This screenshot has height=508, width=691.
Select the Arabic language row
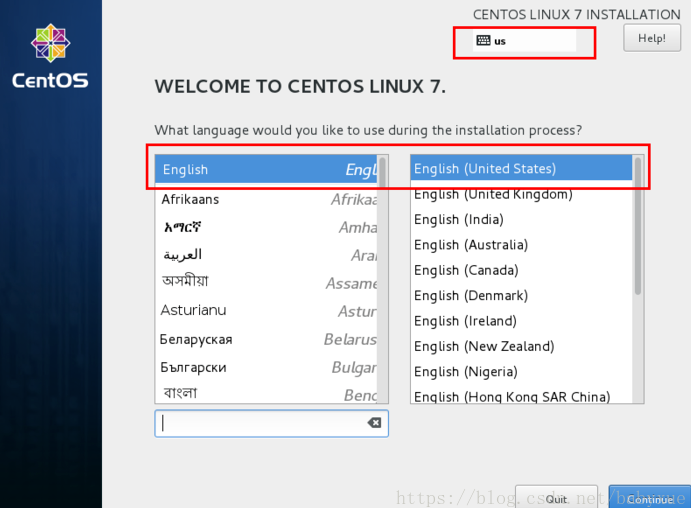tap(266, 255)
